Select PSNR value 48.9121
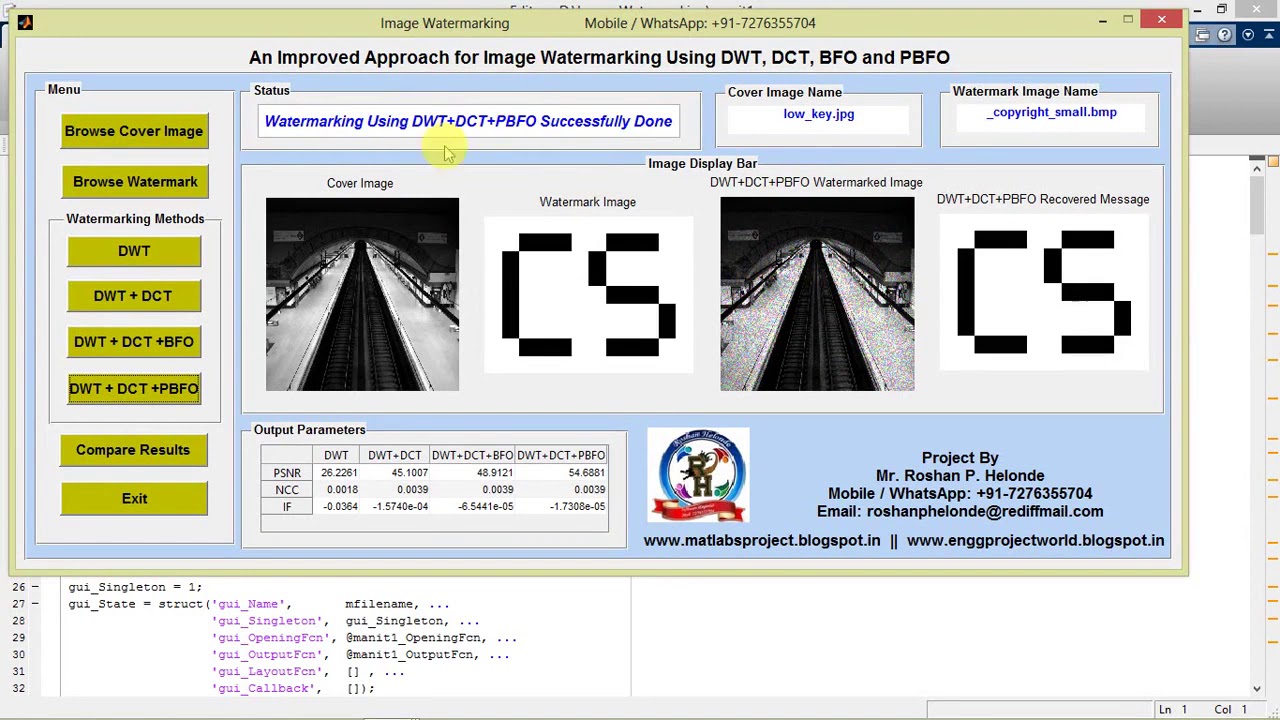Viewport: 1280px width, 720px height. pos(495,473)
